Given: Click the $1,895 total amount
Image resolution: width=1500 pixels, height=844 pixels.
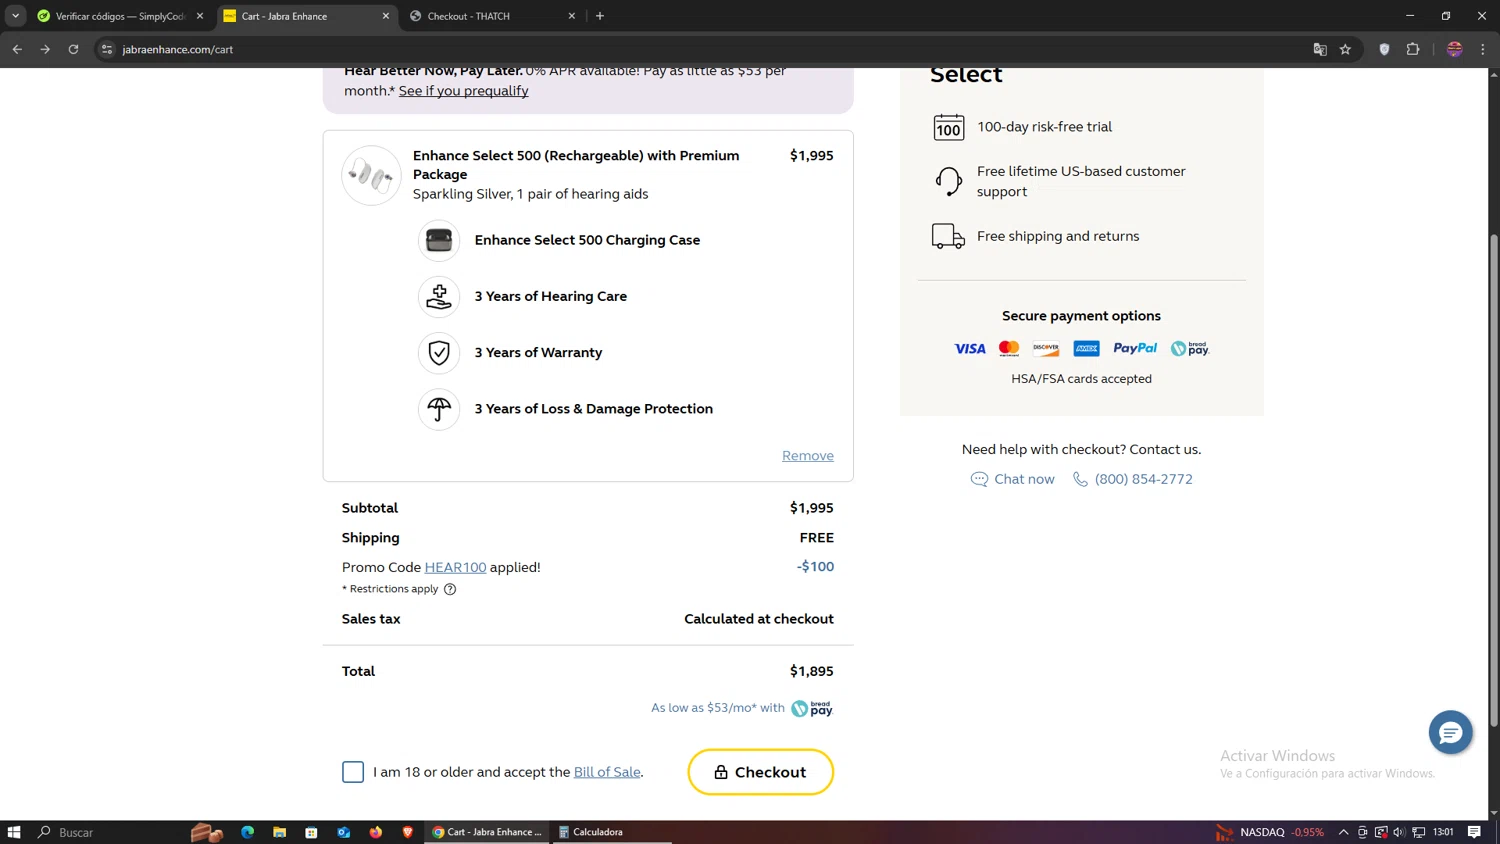Looking at the screenshot, I should (x=812, y=671).
